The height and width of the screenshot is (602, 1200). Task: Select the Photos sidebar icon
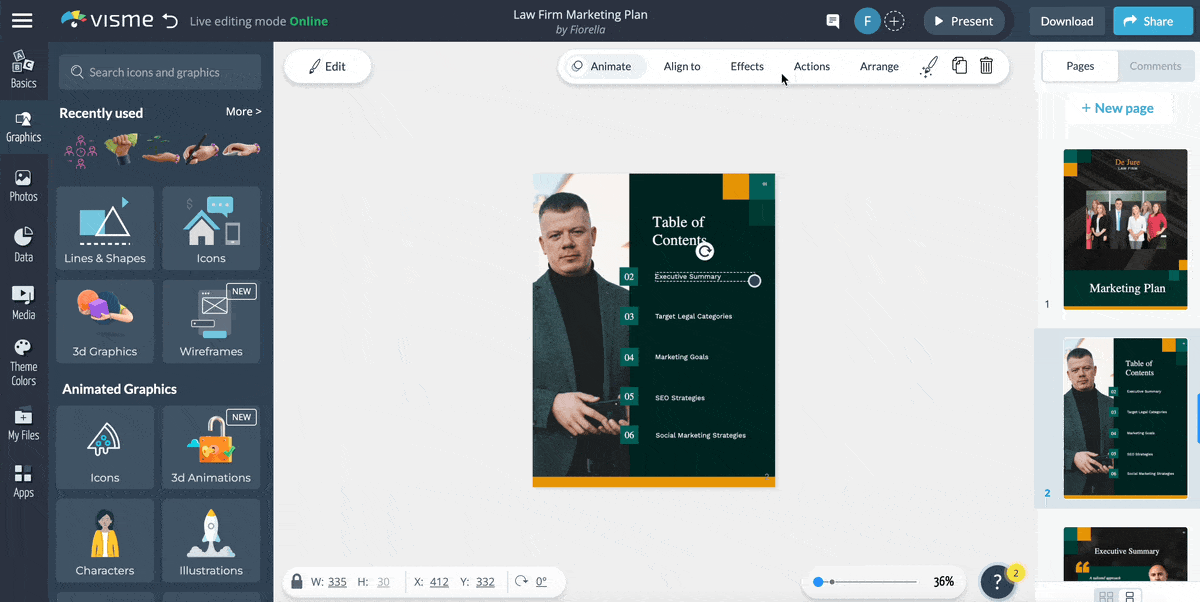23,184
